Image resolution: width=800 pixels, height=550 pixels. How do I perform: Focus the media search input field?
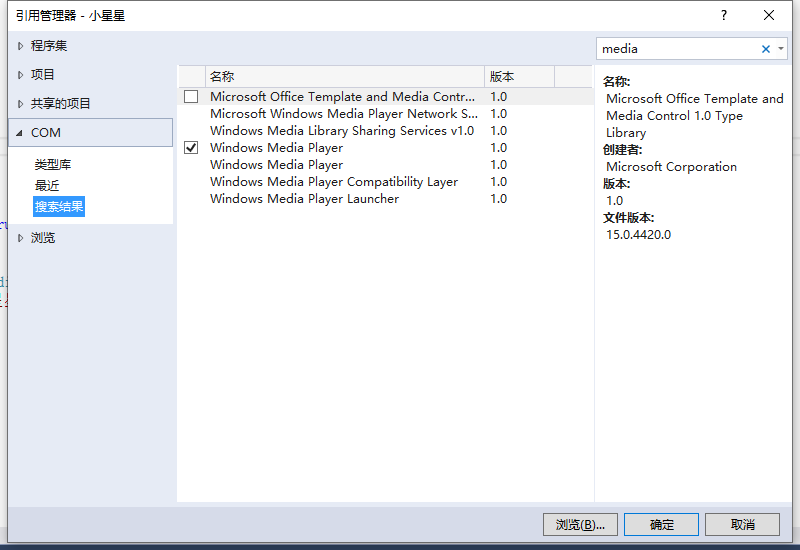[679, 49]
